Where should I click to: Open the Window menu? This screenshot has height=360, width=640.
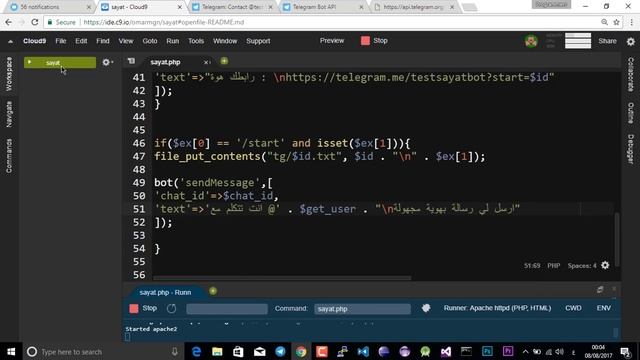point(225,41)
